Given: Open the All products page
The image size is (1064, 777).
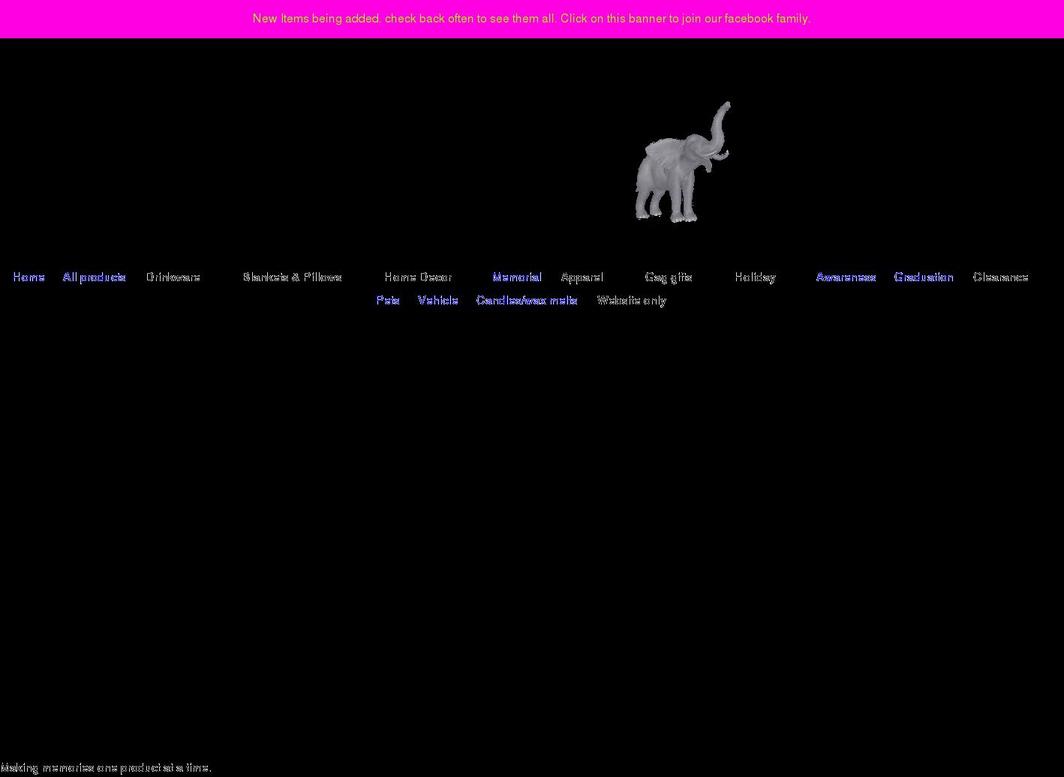Looking at the screenshot, I should (94, 277).
